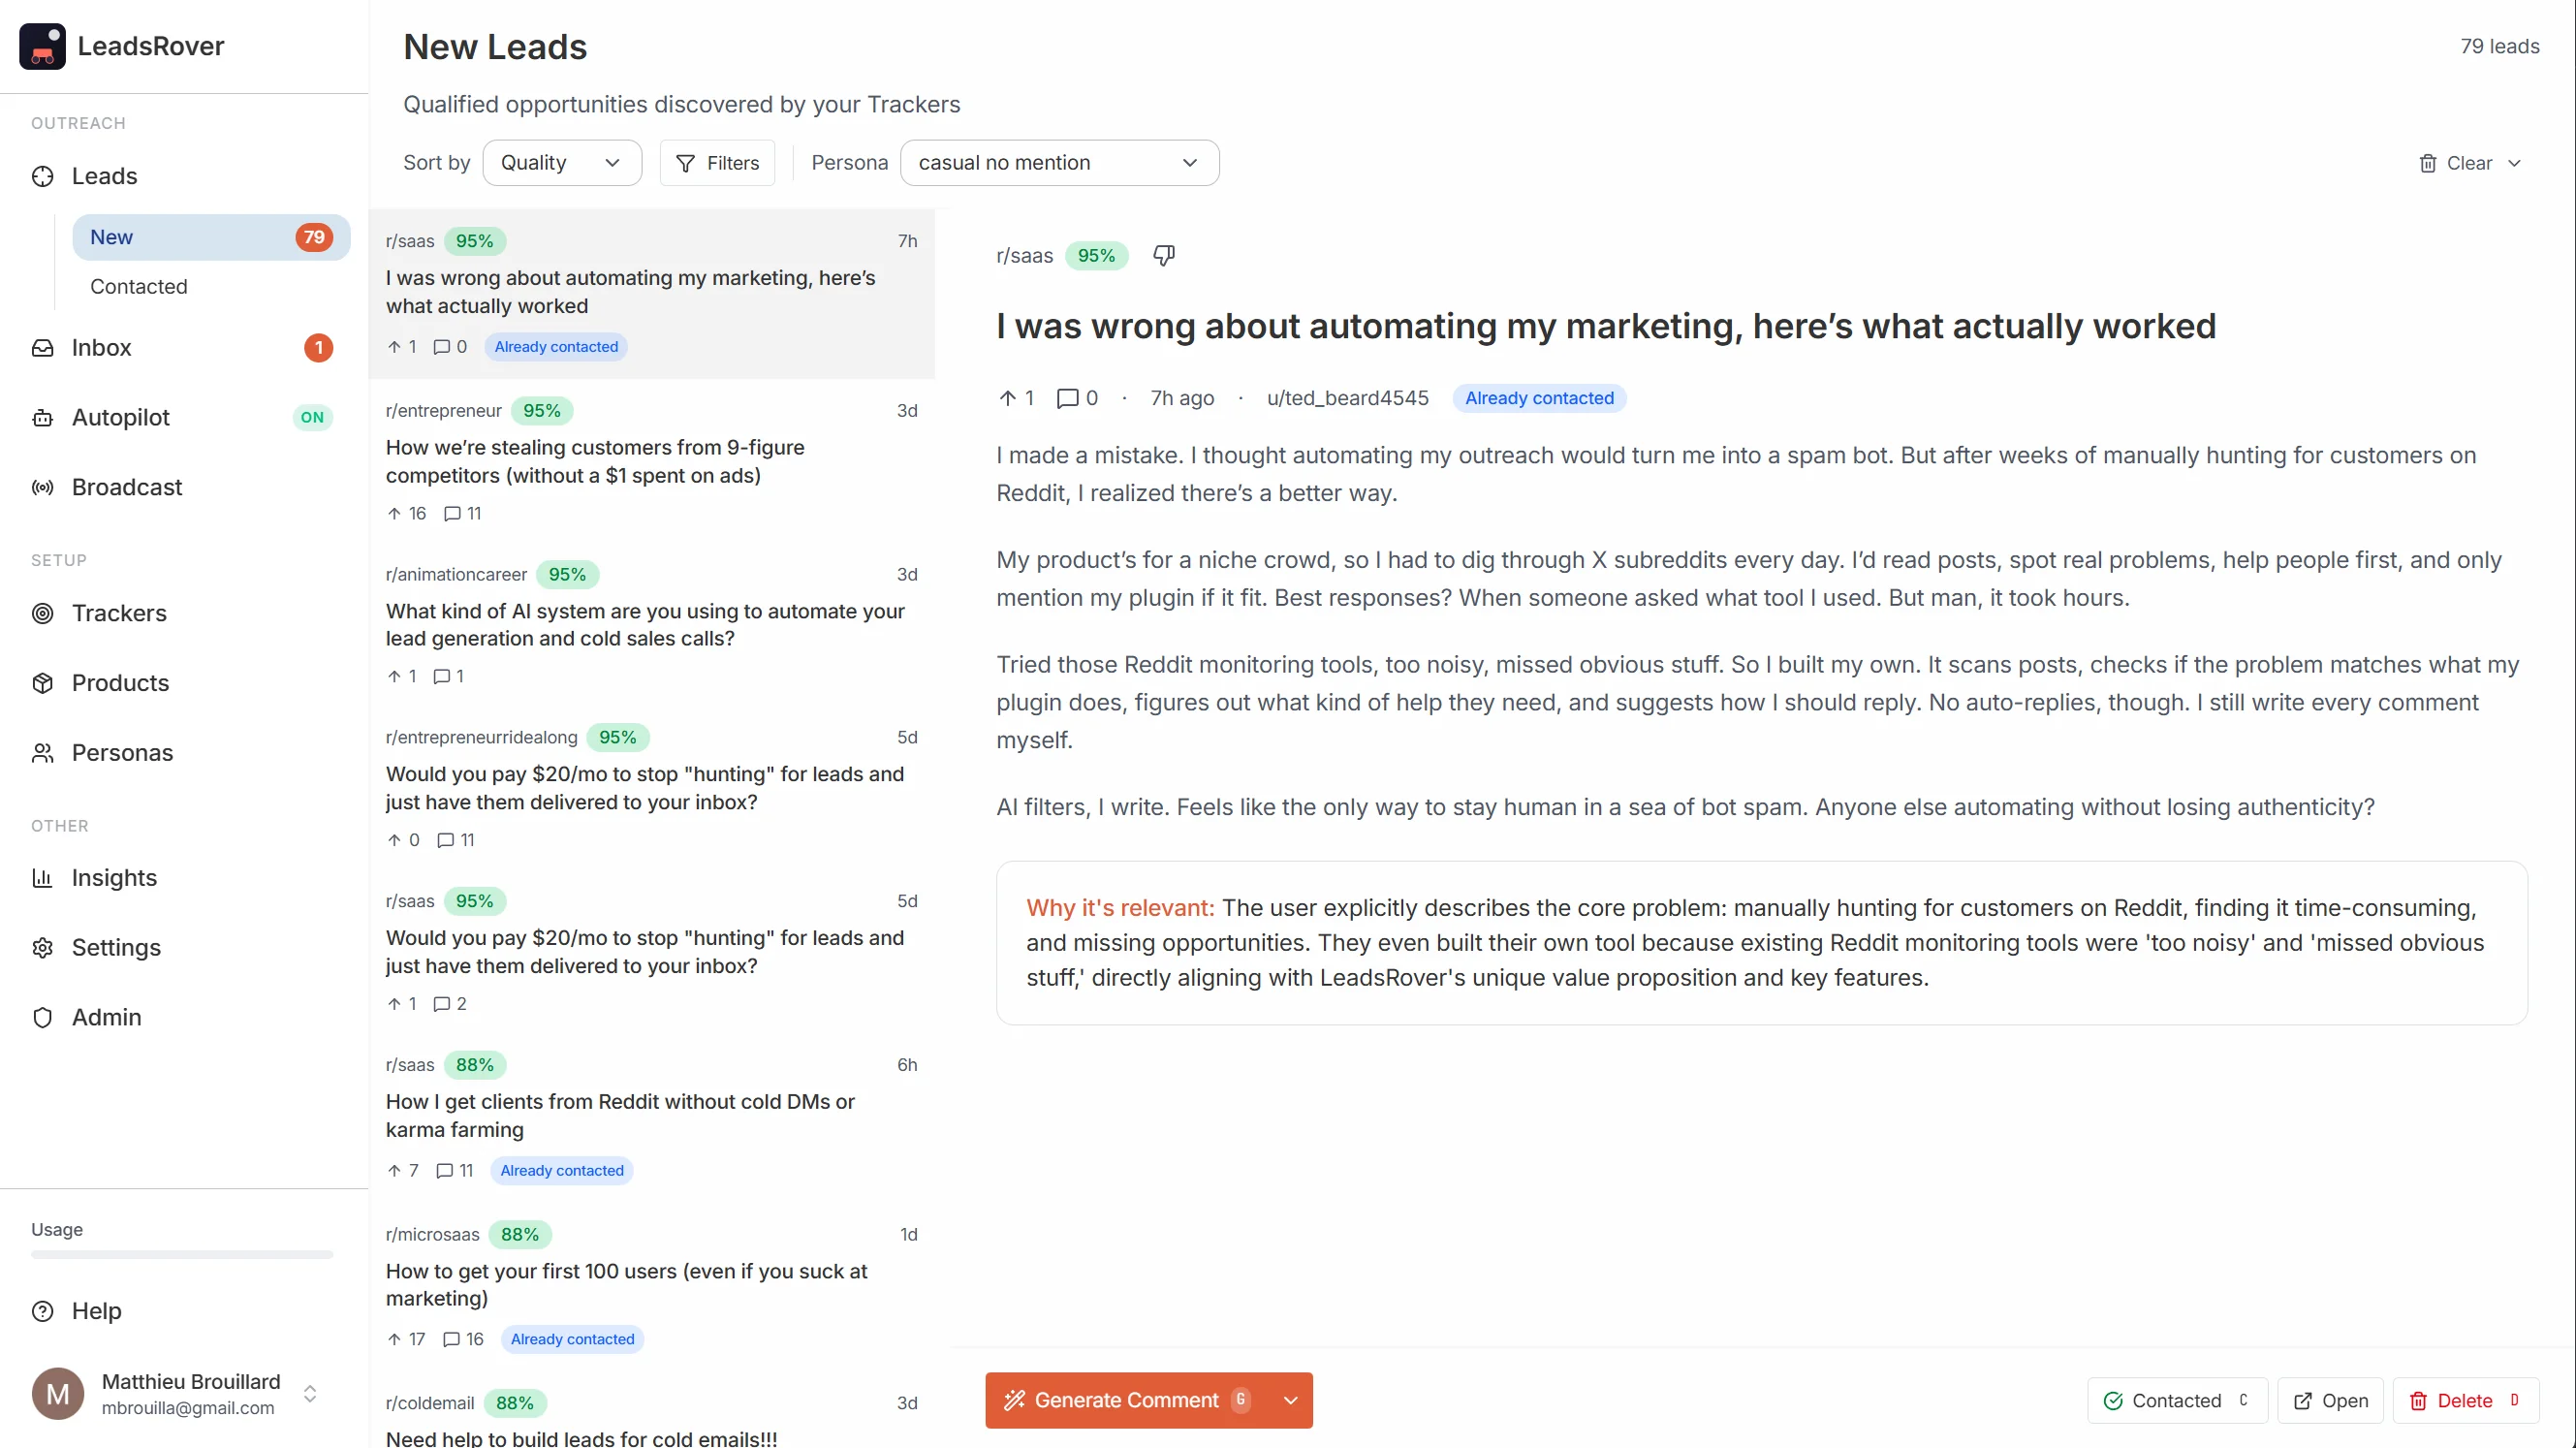Open Settings using the gear icon
The height and width of the screenshot is (1448, 2576).
click(43, 948)
